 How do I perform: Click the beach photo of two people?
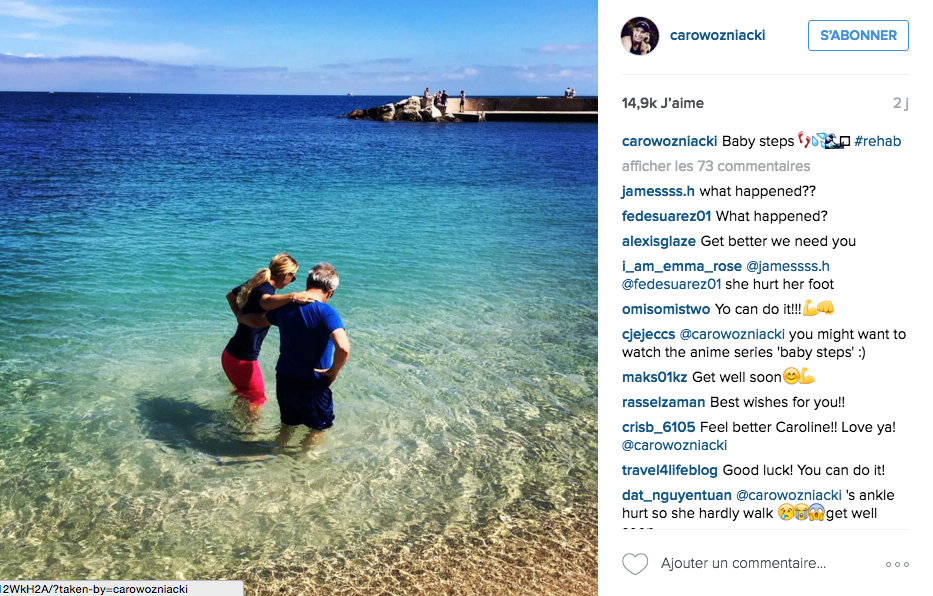tap(299, 297)
